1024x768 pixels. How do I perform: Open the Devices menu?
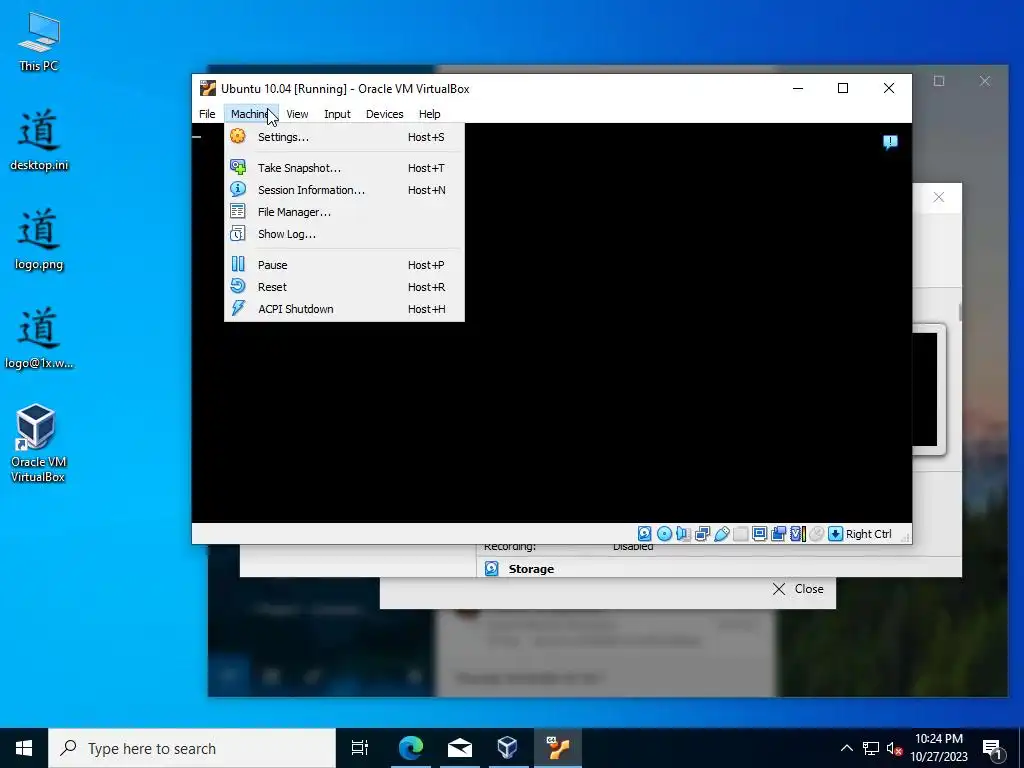(385, 114)
